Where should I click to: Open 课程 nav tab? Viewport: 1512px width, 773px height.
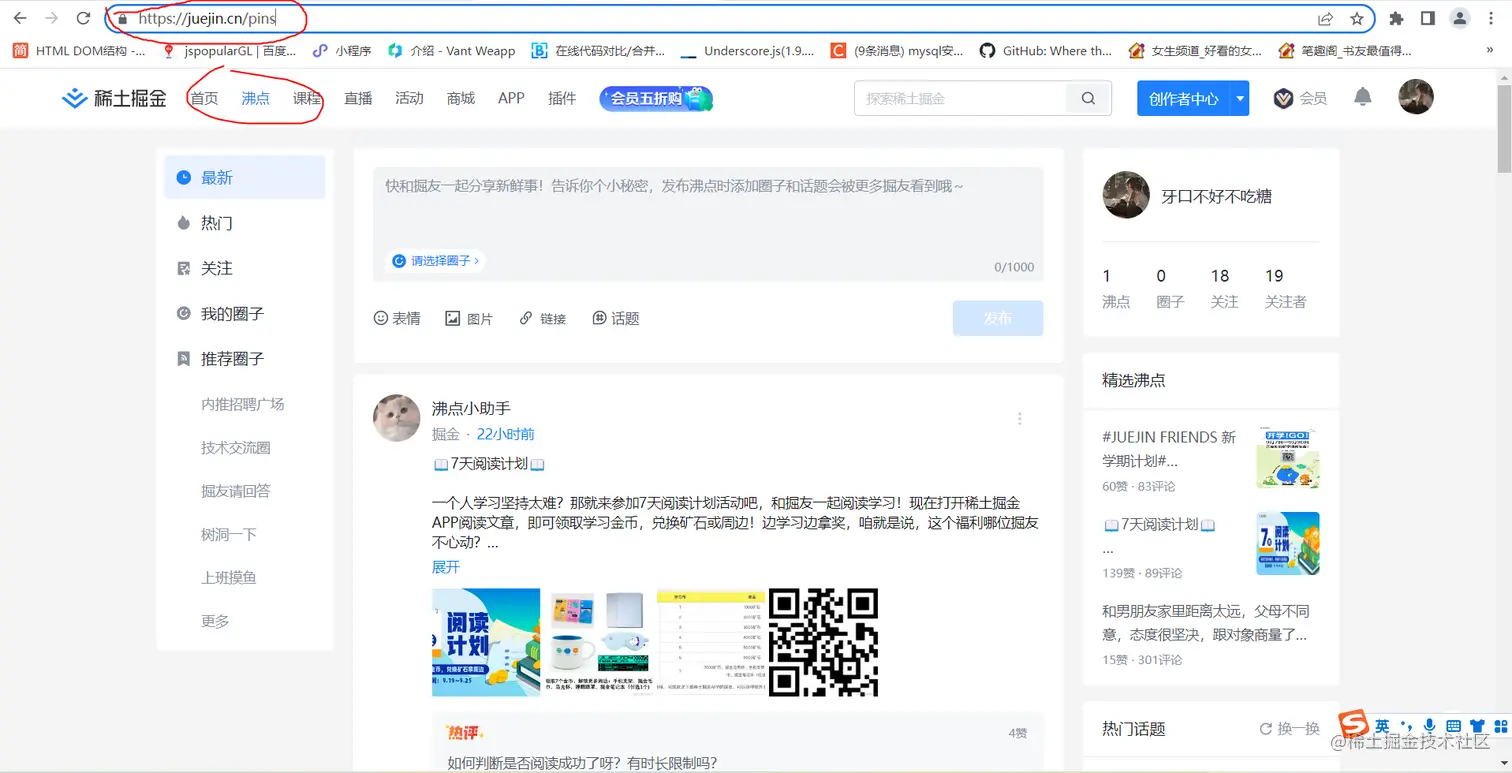[307, 98]
